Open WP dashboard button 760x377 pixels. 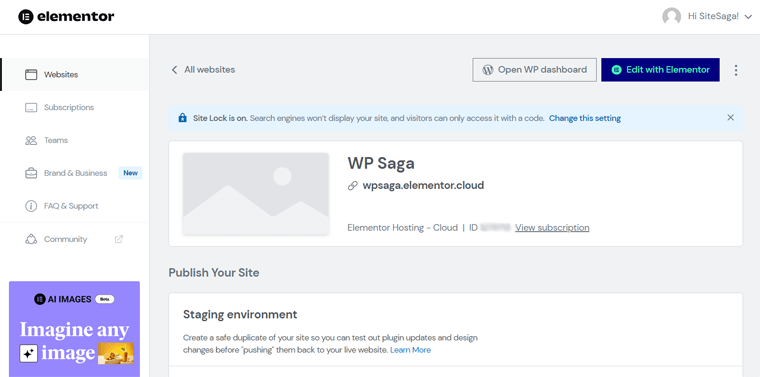[535, 70]
